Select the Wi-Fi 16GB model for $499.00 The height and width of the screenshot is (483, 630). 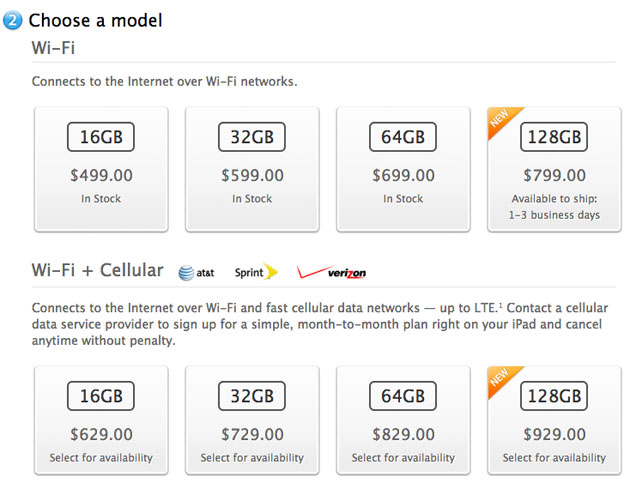coord(101,169)
